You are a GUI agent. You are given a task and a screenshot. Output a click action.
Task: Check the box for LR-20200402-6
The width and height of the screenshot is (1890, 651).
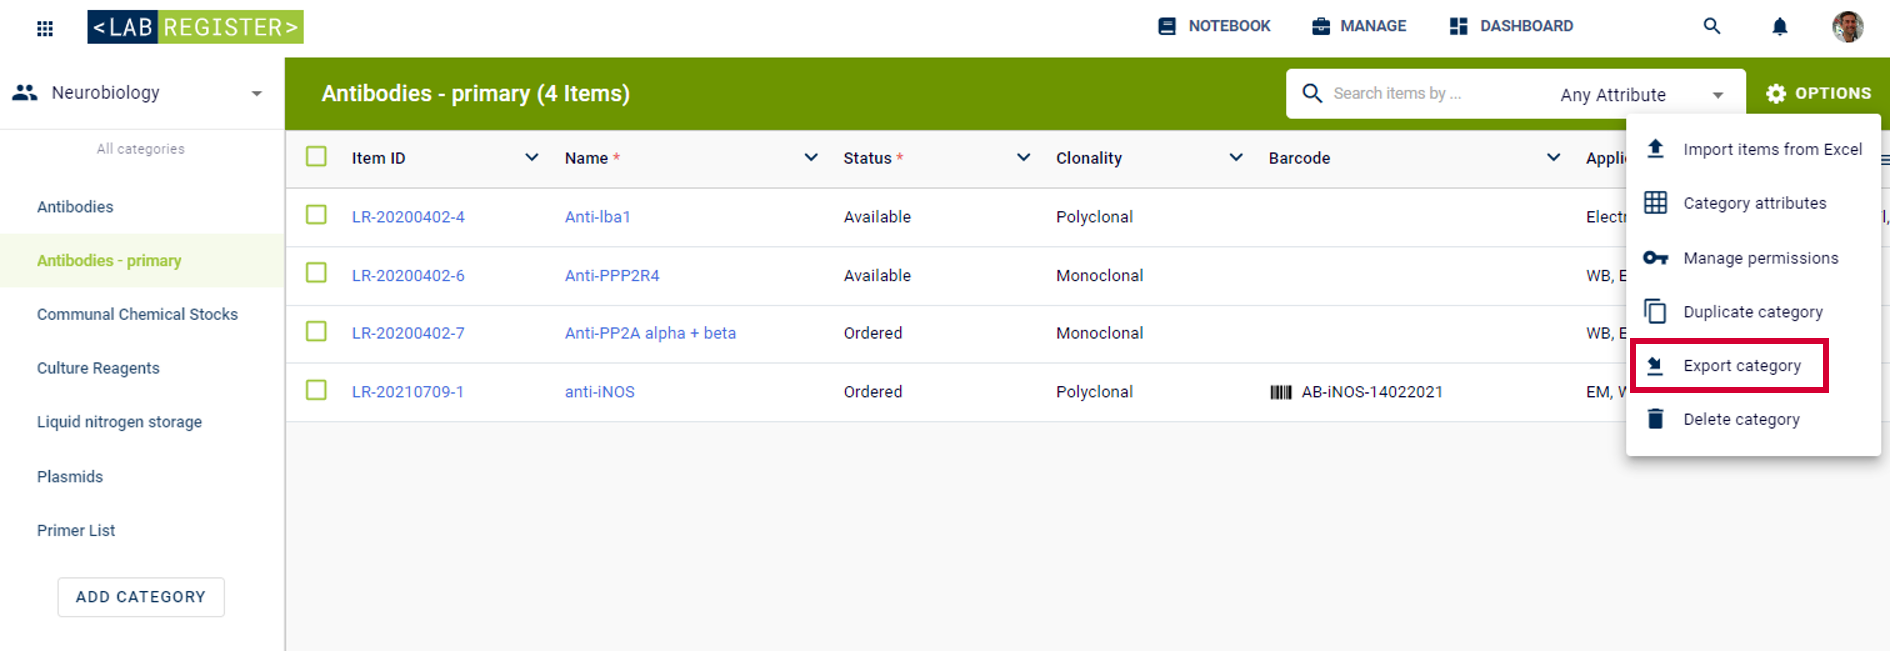(317, 273)
